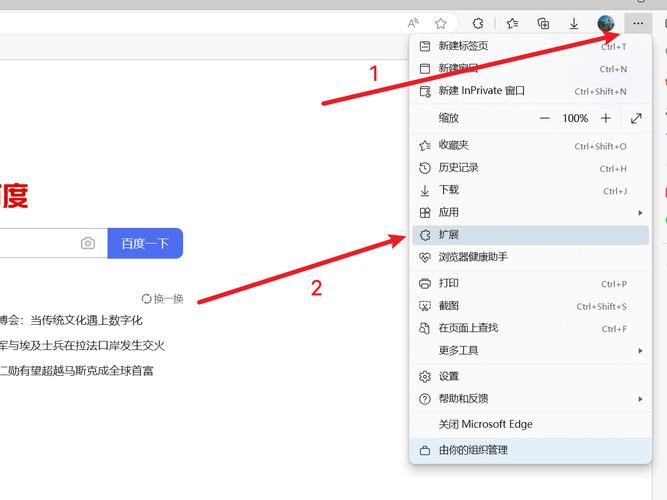Image resolution: width=667 pixels, height=500 pixels.
Task: Enter full screen from the zoom row
Action: tap(636, 118)
